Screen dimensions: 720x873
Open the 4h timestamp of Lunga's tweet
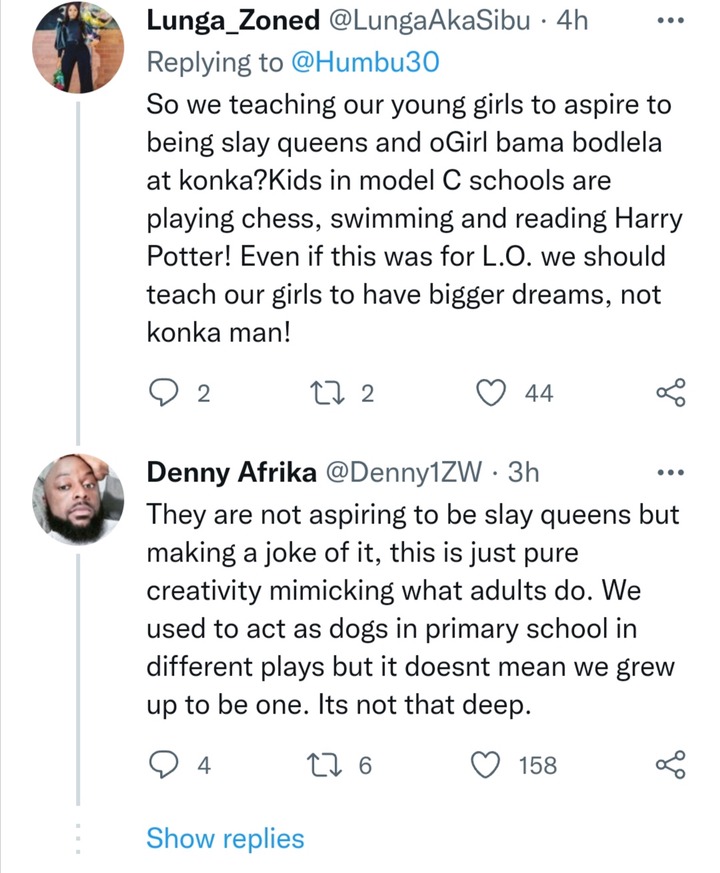(x=572, y=21)
